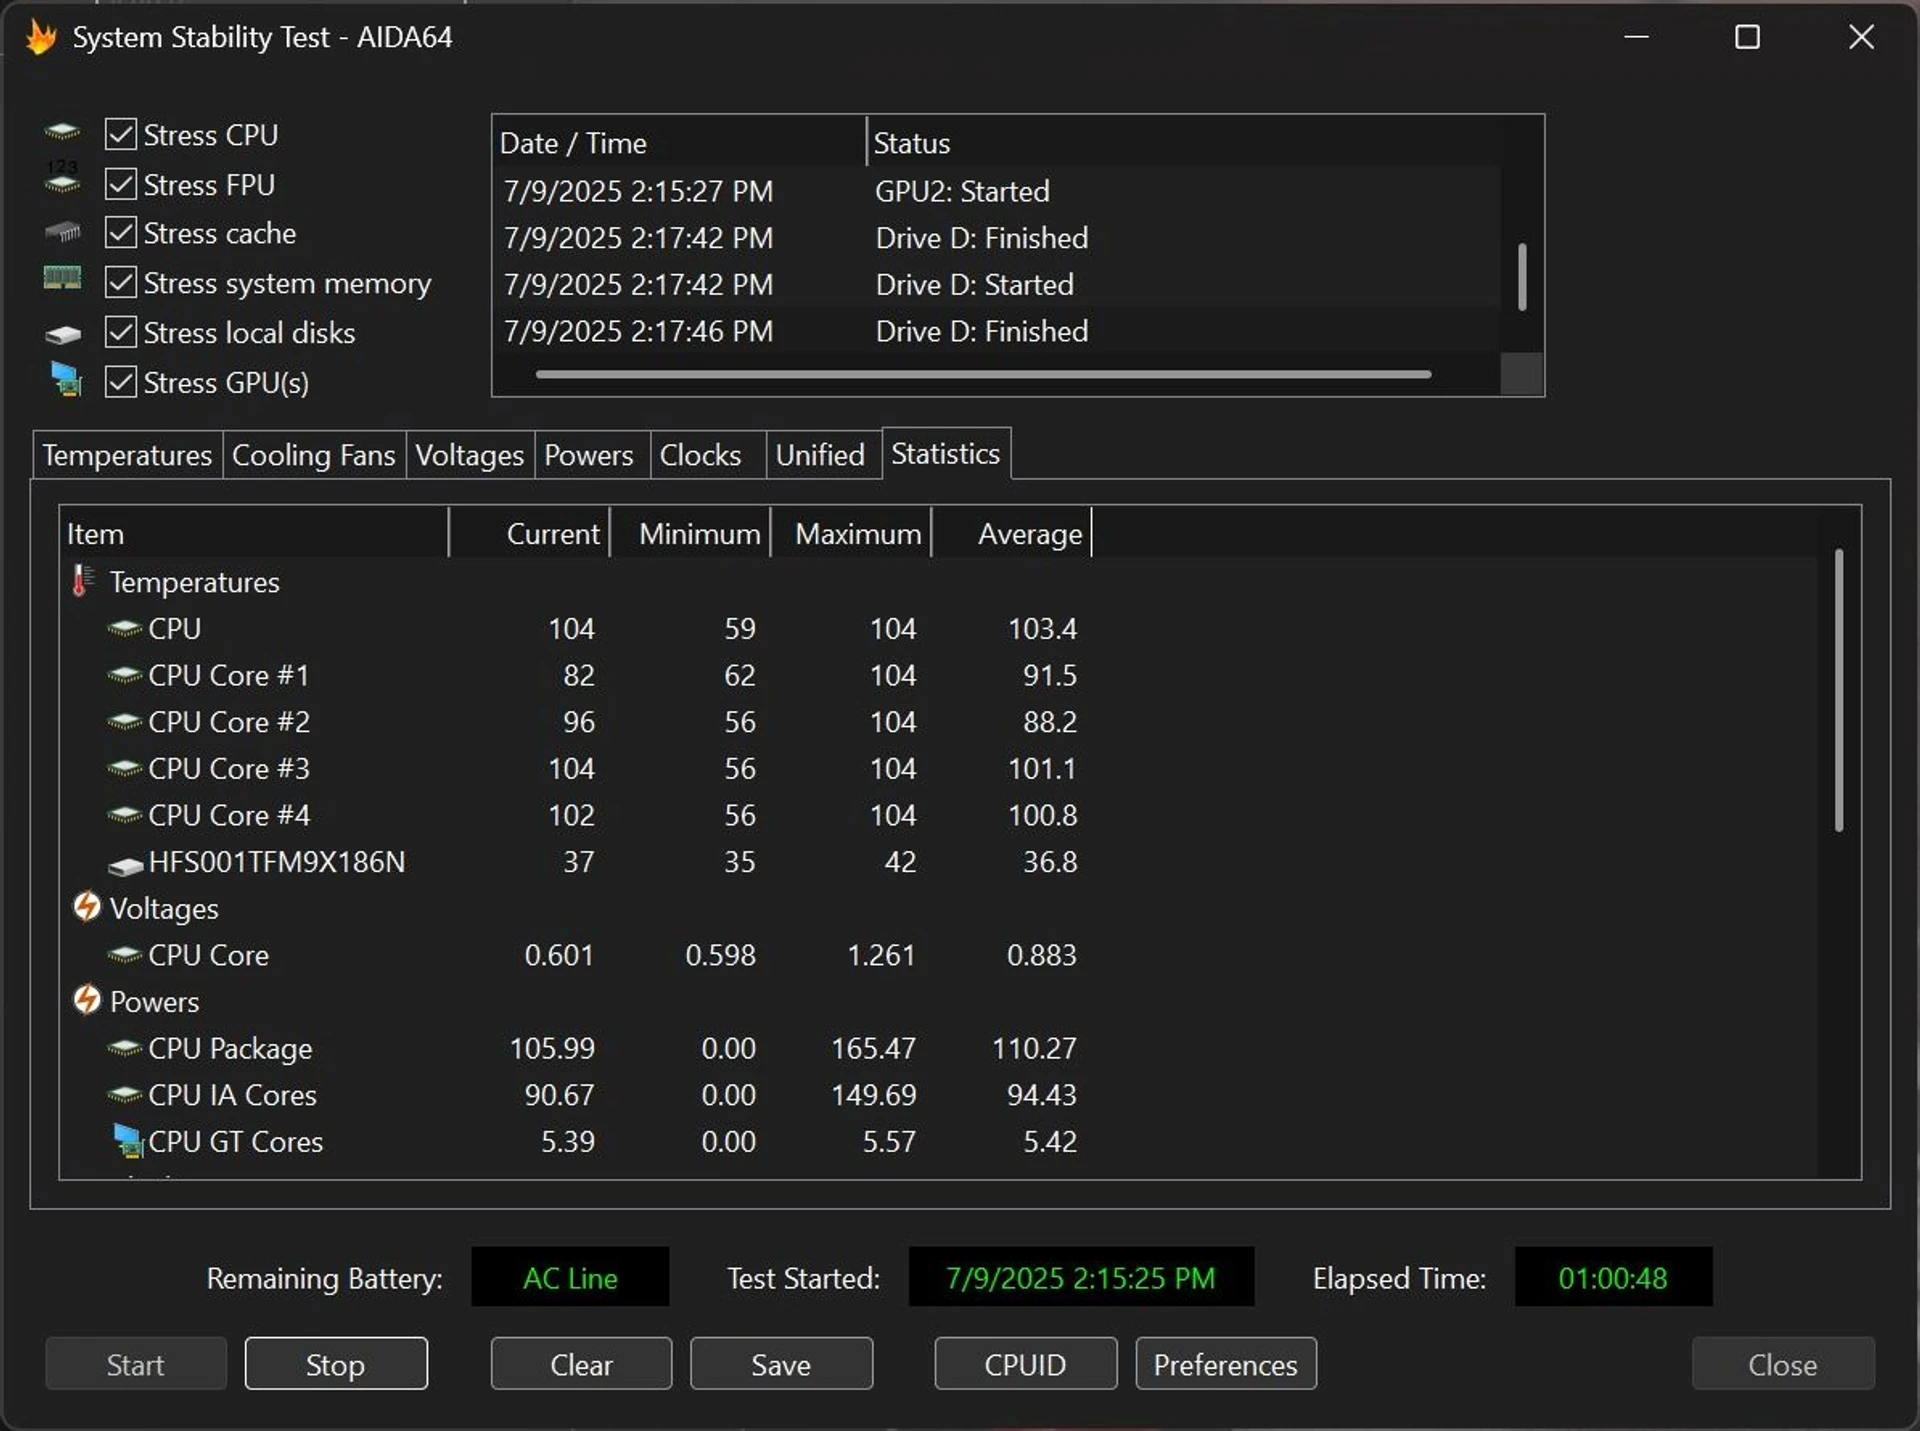Switch to the Voltages tab
Screen dimensions: 1920x1431
pyautogui.click(x=470, y=455)
